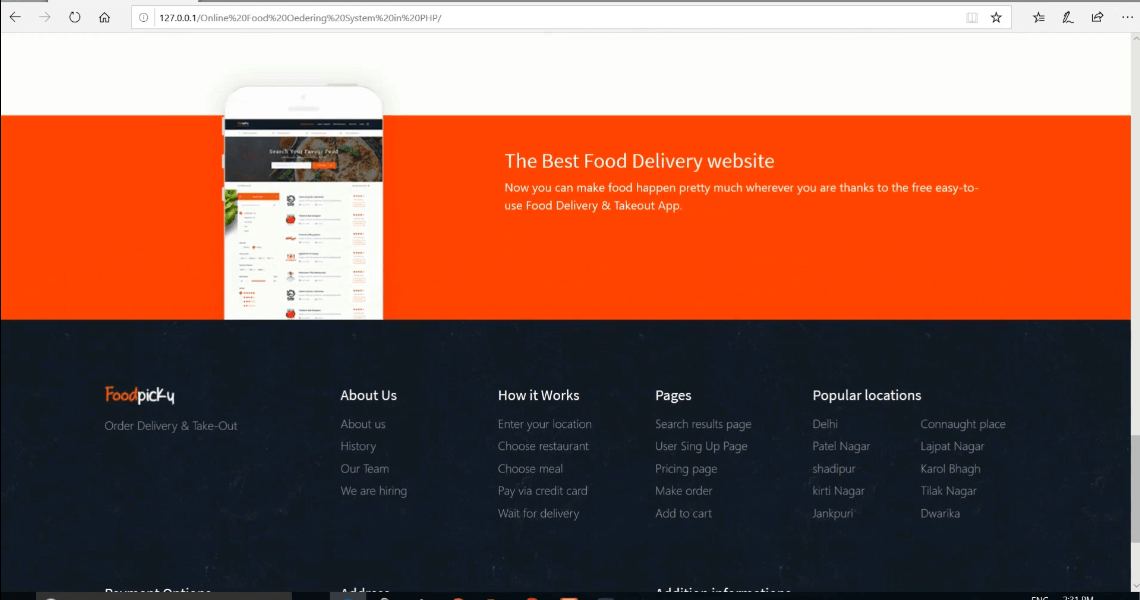Click the browser Back arrow
Screen dimensions: 1140x600
15,17
